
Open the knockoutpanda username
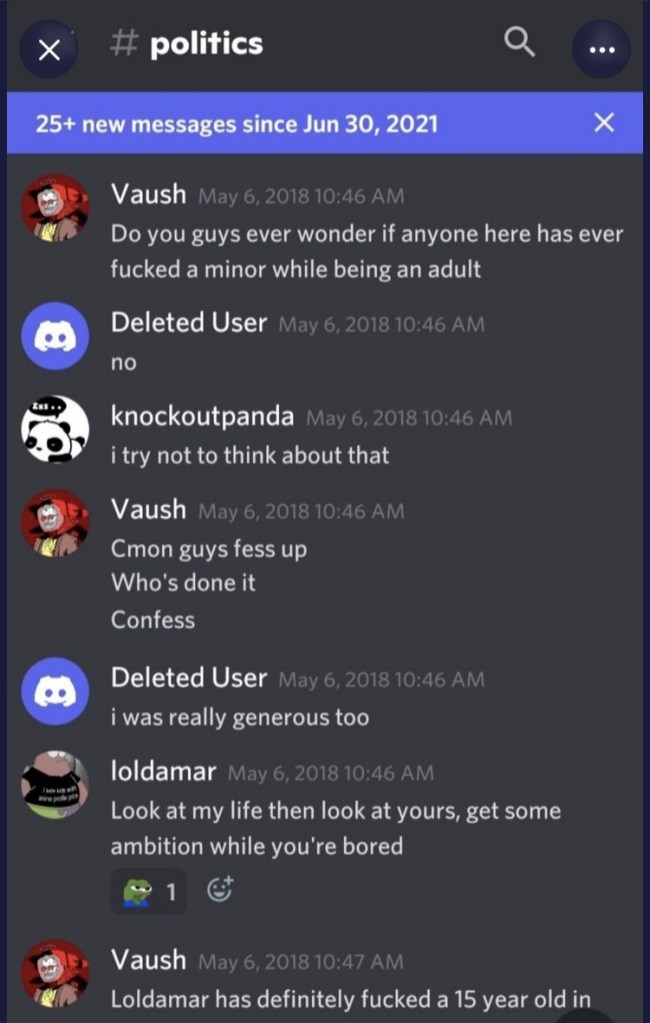[202, 416]
